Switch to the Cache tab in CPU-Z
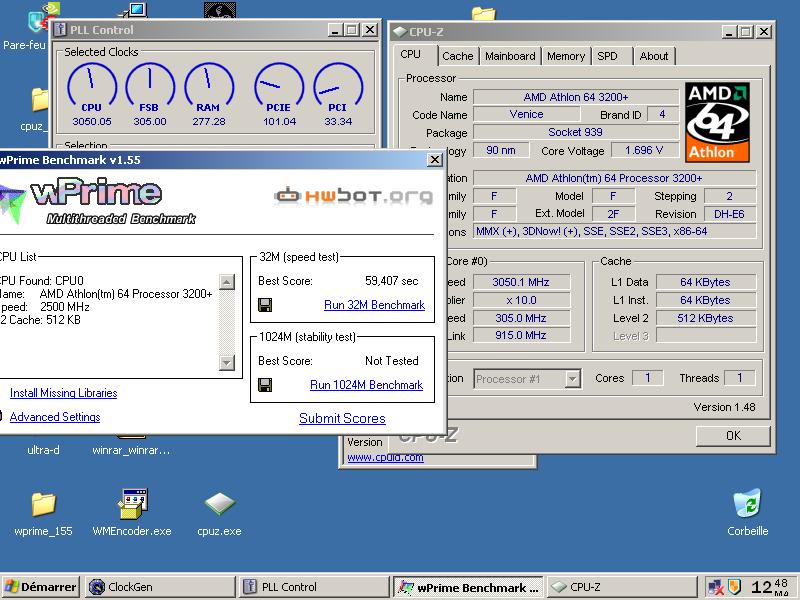The image size is (800, 600). [458, 56]
